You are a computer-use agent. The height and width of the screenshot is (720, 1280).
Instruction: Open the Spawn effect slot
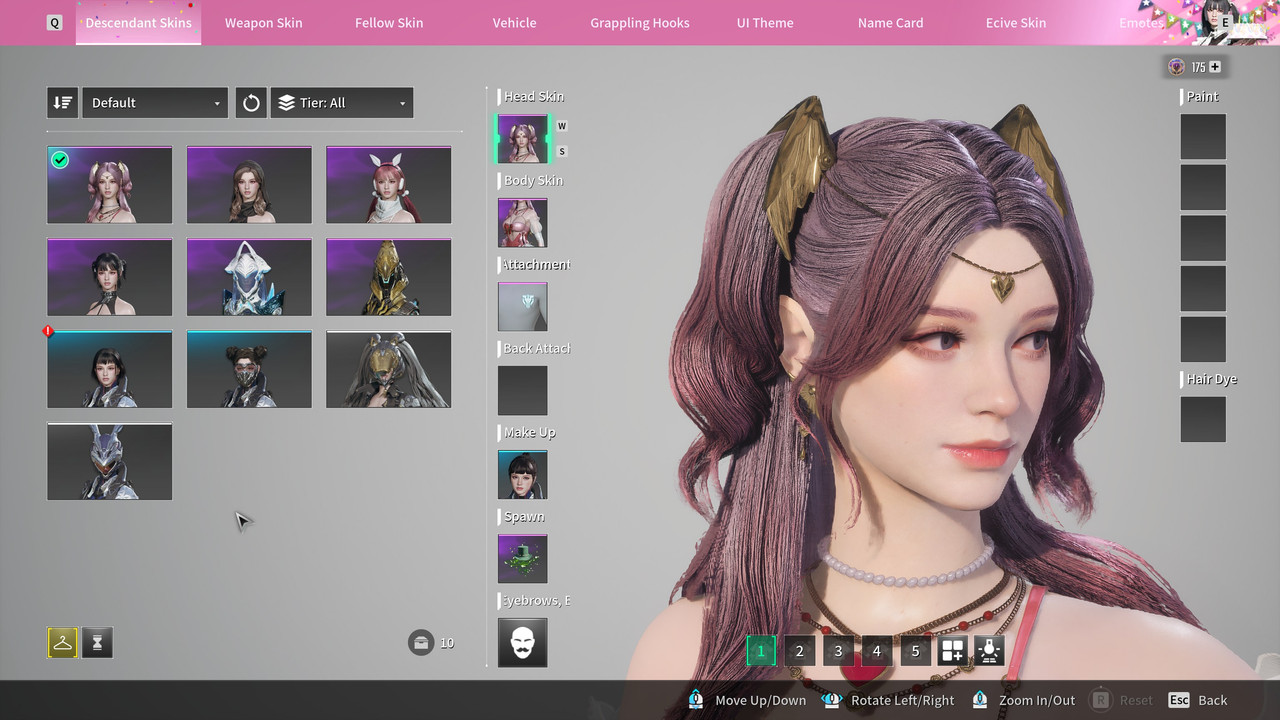click(x=523, y=559)
